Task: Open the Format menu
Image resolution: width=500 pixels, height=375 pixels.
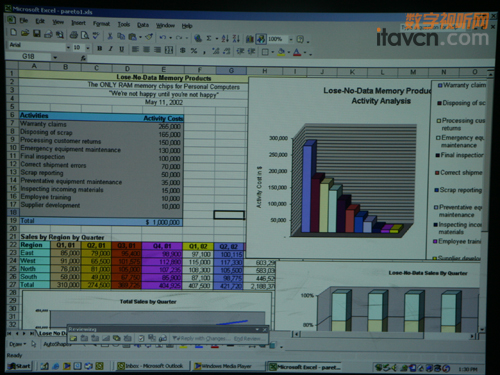Action: point(101,24)
